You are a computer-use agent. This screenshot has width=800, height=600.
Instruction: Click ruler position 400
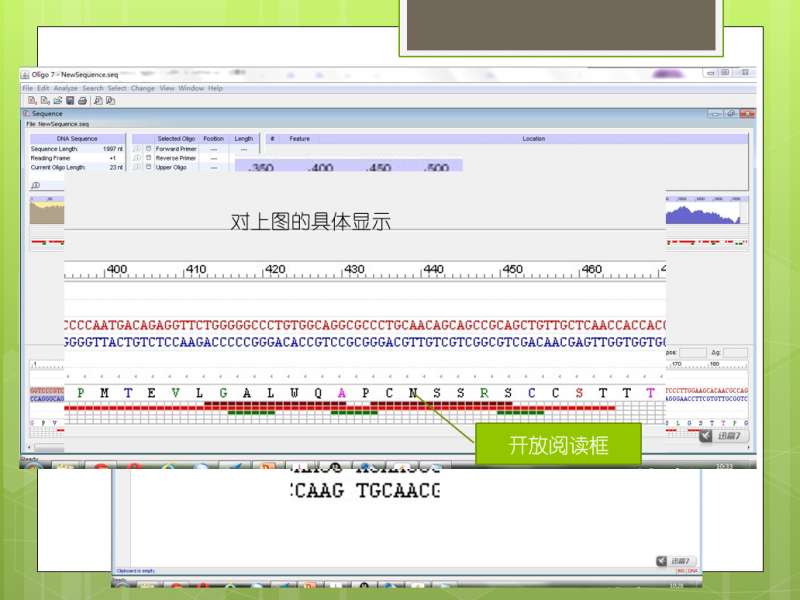(x=117, y=269)
